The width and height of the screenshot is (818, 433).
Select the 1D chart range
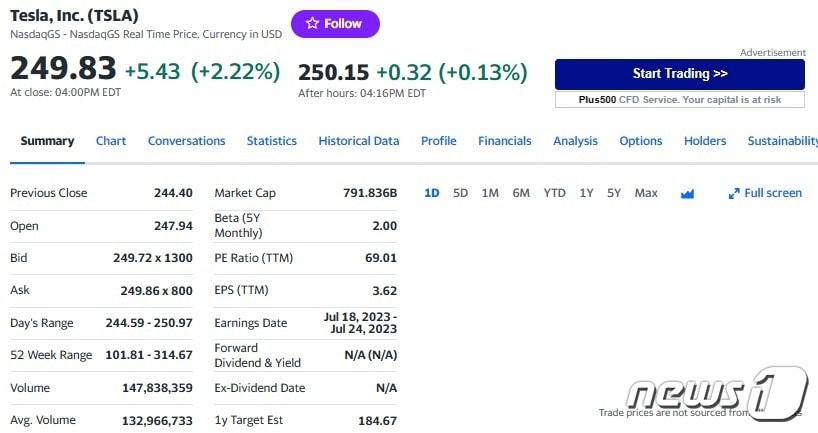[431, 193]
